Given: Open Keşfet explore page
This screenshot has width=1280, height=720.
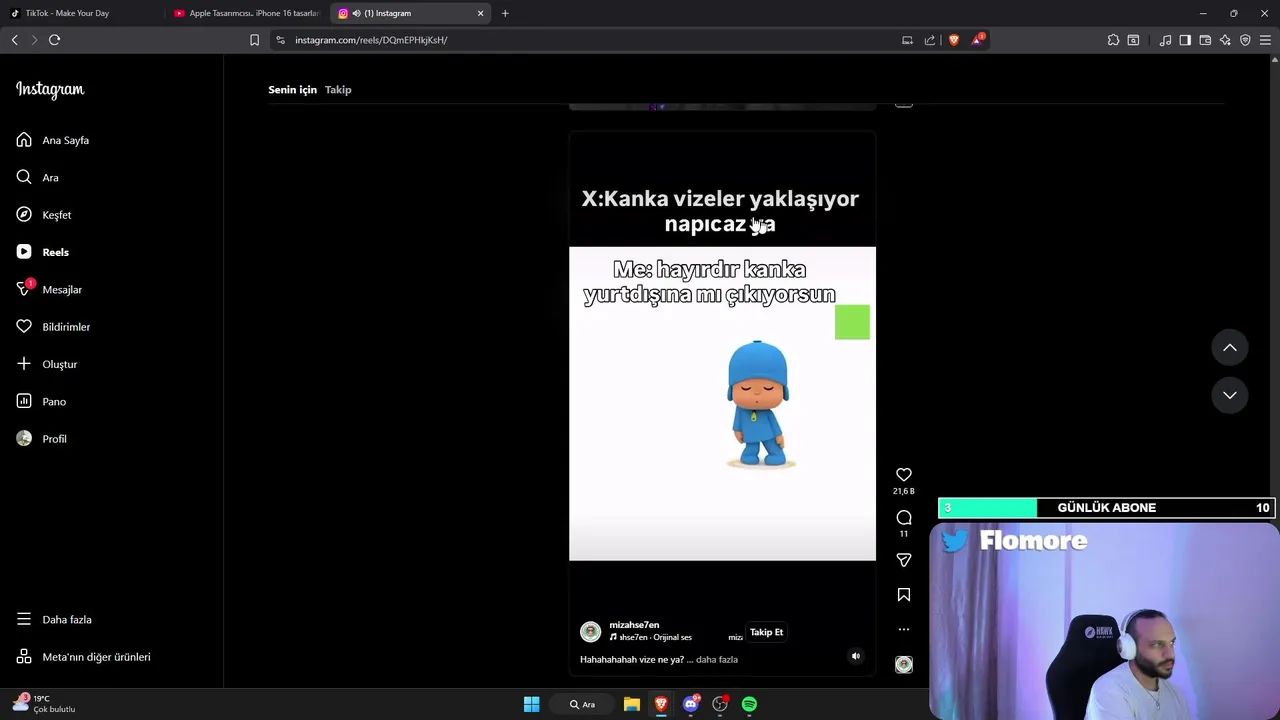Looking at the screenshot, I should [x=44, y=215].
